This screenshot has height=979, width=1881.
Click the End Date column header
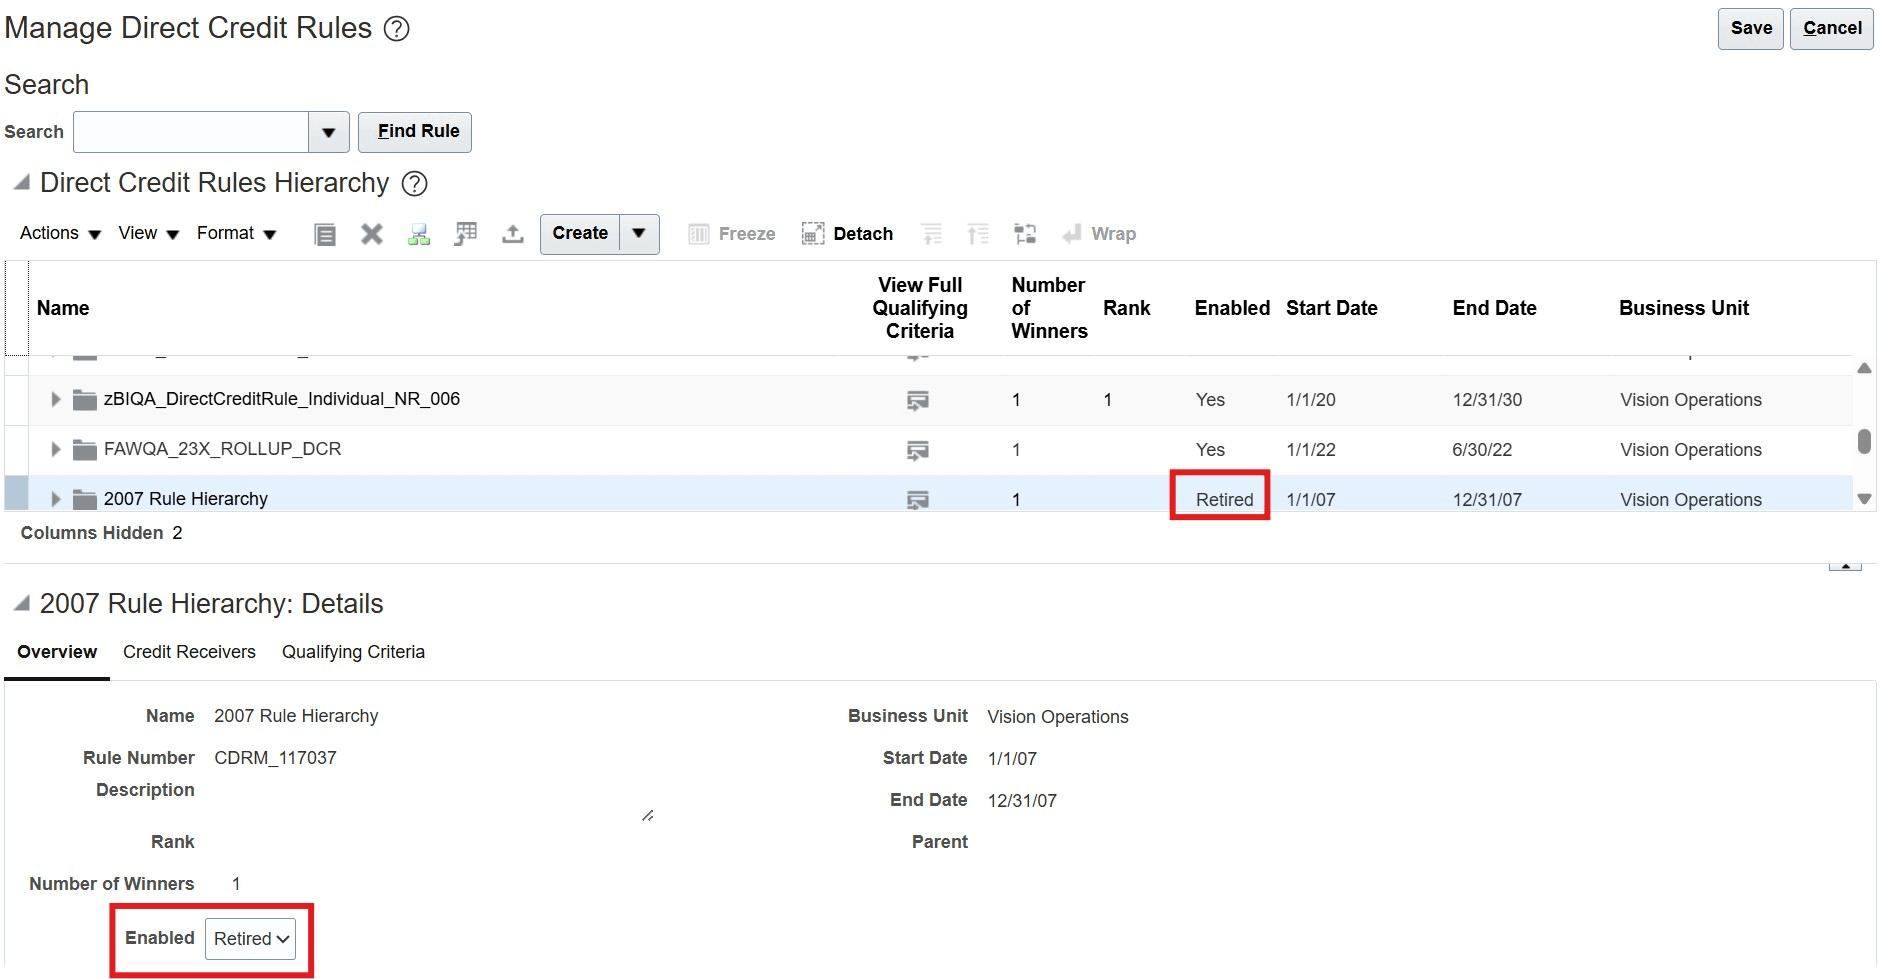(1495, 309)
